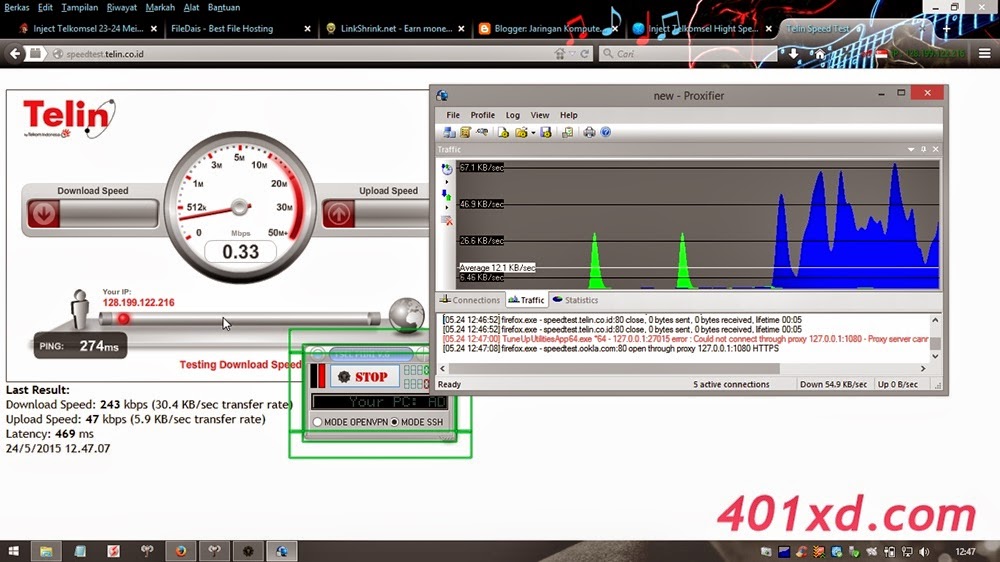Switch to FileDais - Best File Hosting tab
This screenshot has width=1000, height=562.
tap(239, 29)
